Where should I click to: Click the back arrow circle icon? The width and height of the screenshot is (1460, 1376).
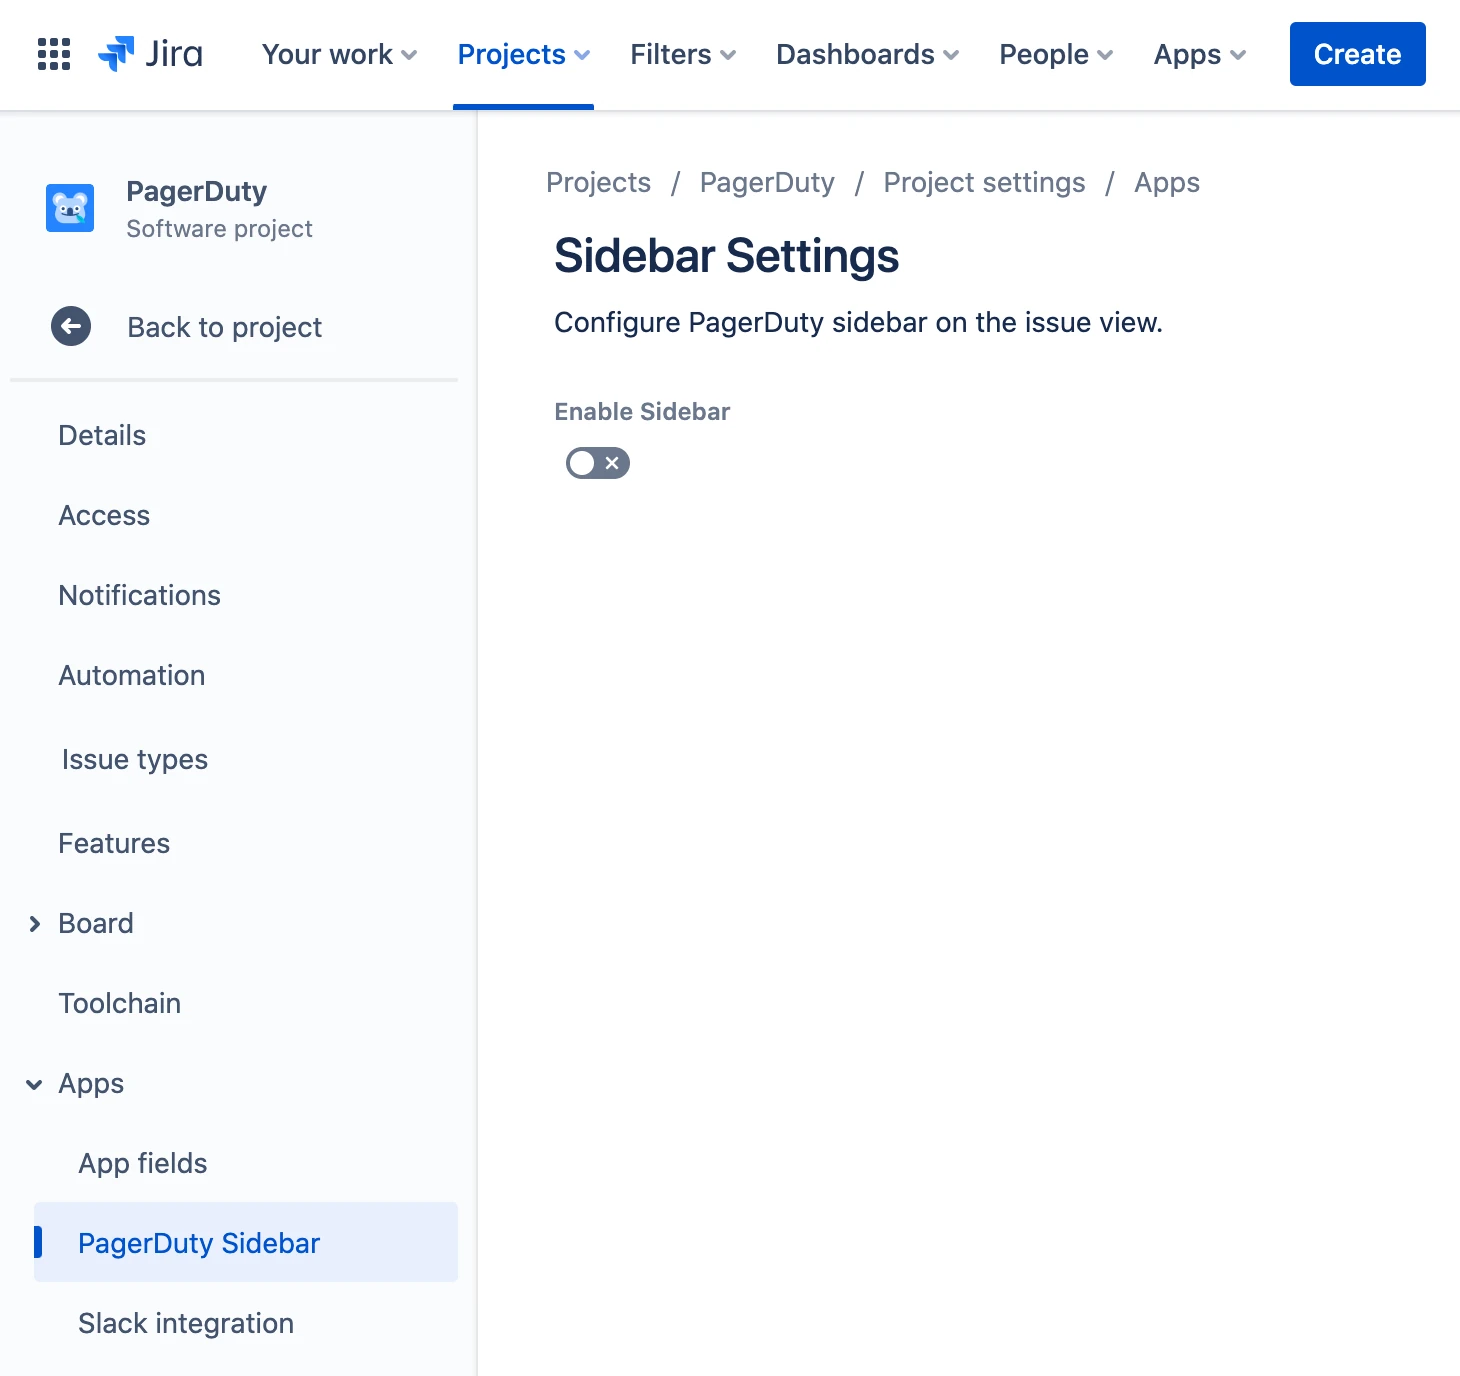coord(71,326)
